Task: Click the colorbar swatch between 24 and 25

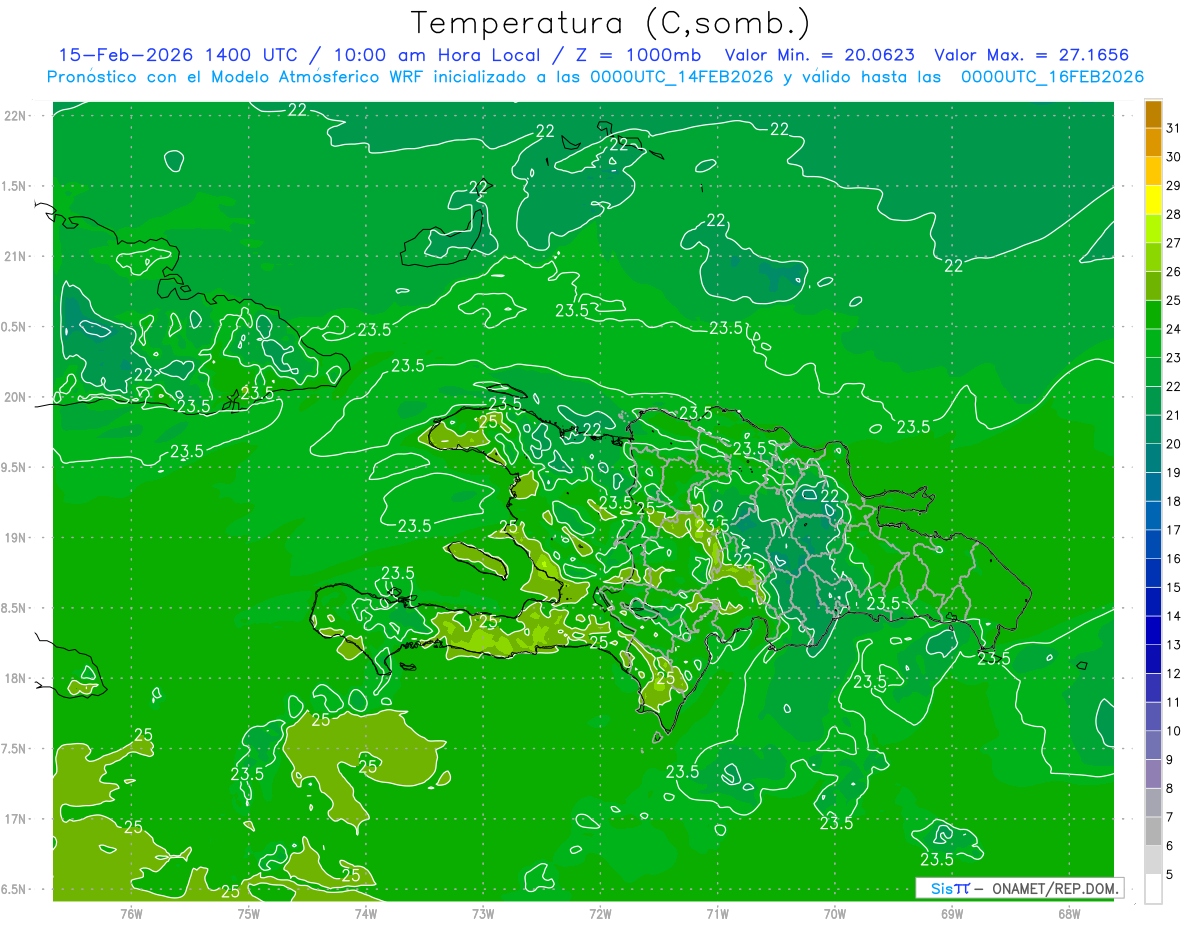Action: click(x=1153, y=315)
